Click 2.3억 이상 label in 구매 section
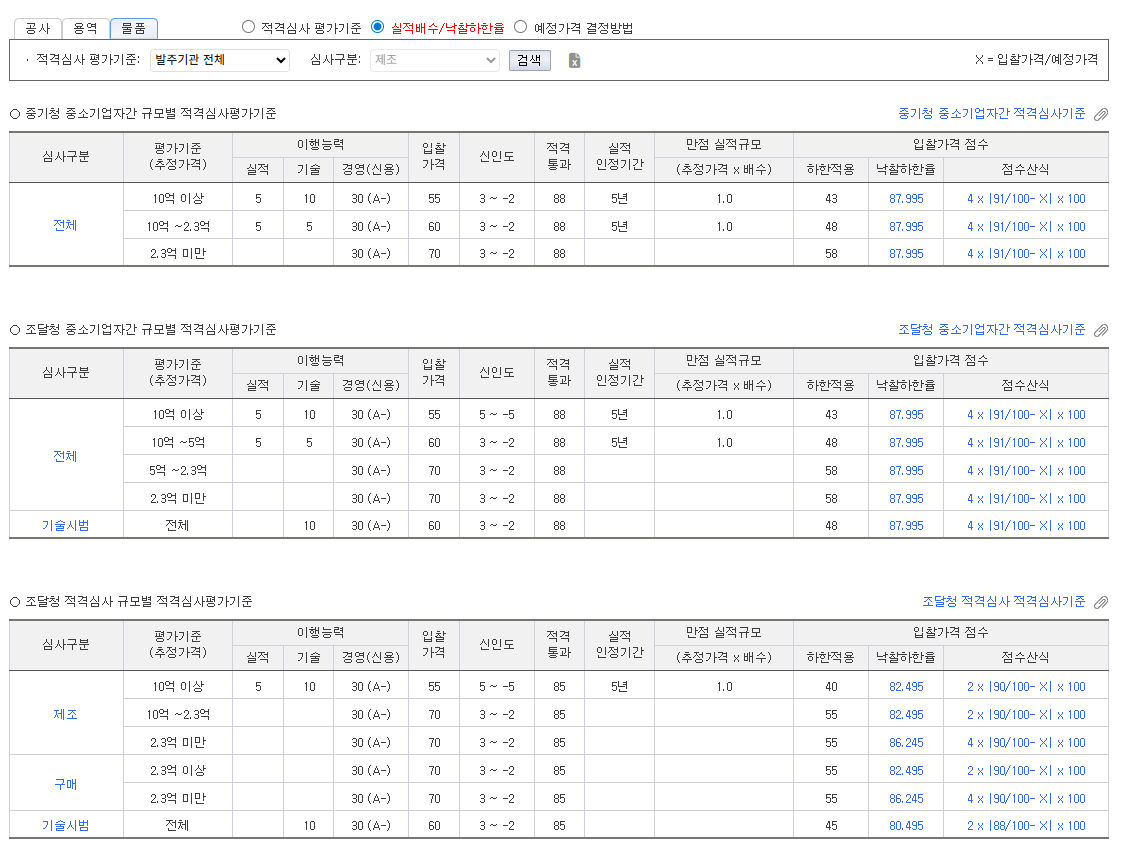The width and height of the screenshot is (1123, 854). [x=178, y=771]
